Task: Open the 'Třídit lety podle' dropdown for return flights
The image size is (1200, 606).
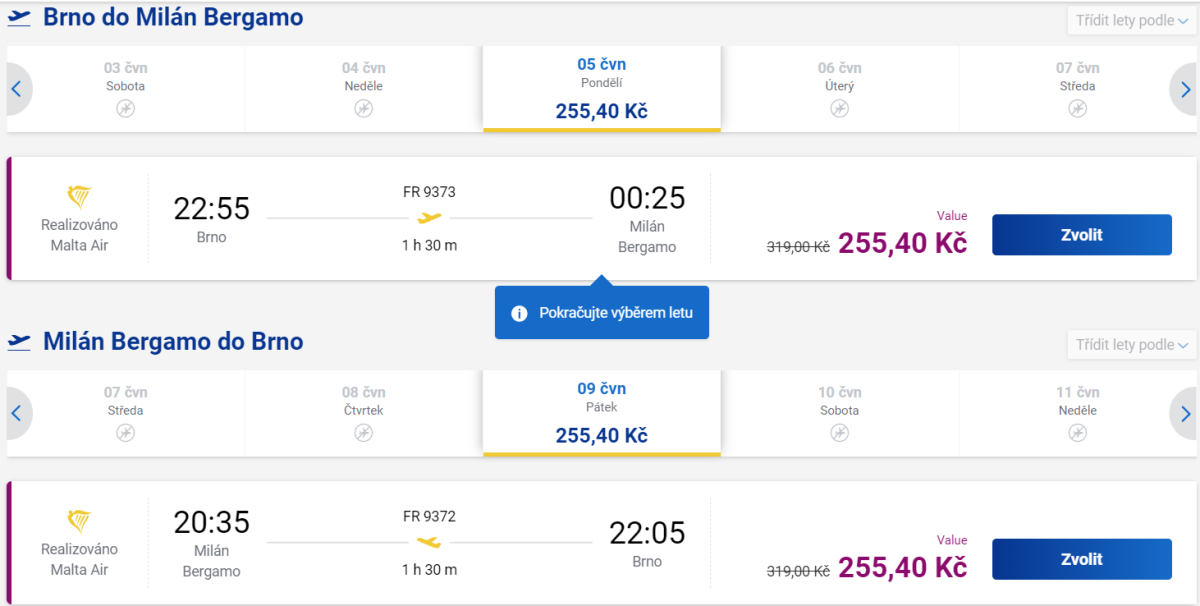Action: [x=1132, y=344]
